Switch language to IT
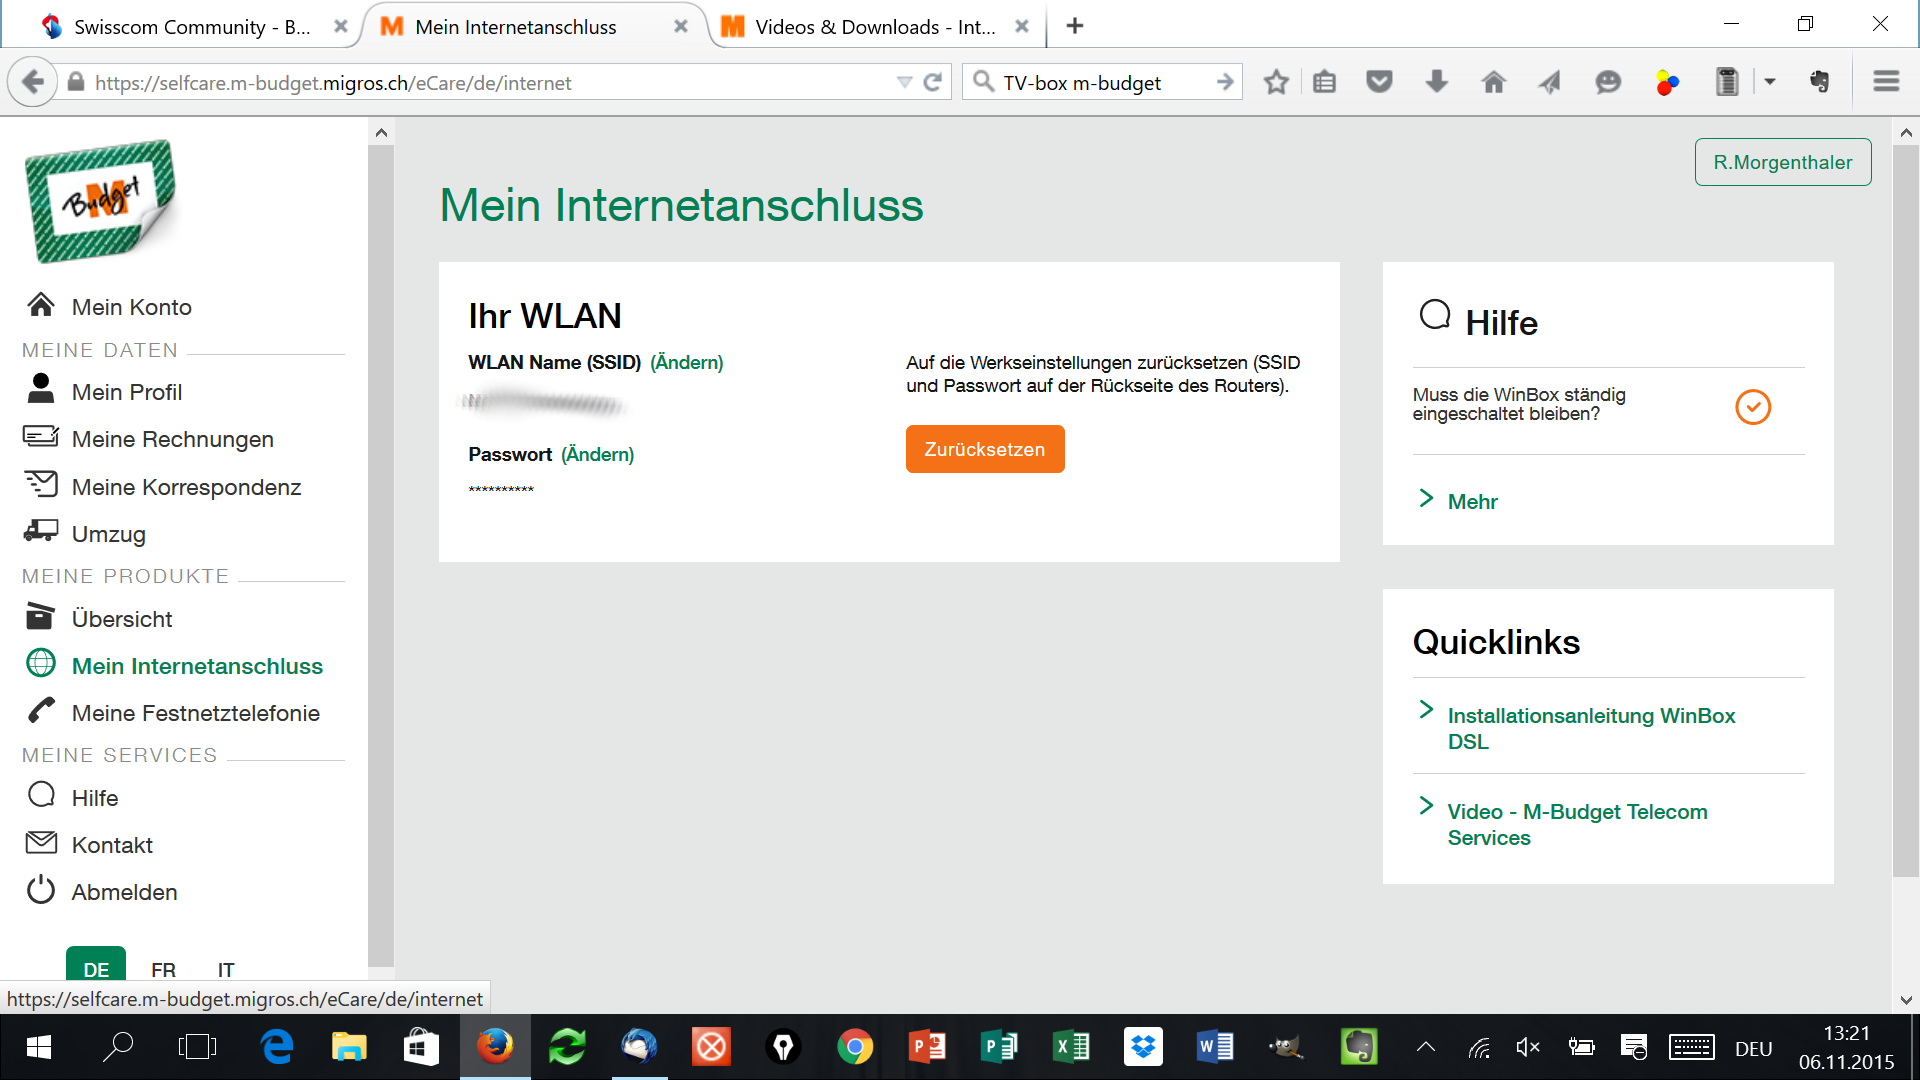 click(x=226, y=969)
